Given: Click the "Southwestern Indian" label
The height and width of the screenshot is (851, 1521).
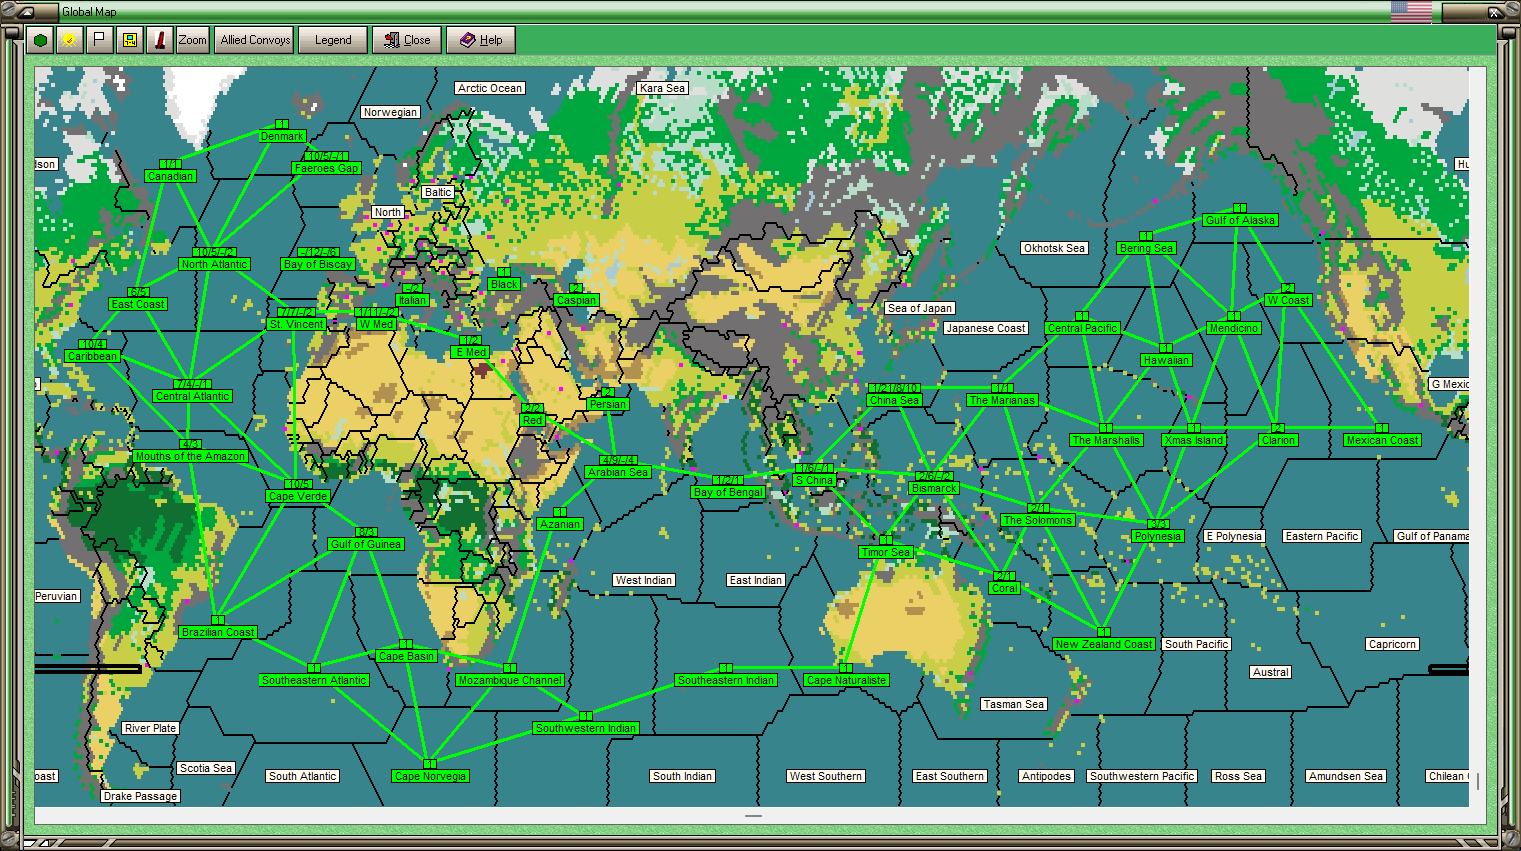Looking at the screenshot, I should pyautogui.click(x=585, y=728).
